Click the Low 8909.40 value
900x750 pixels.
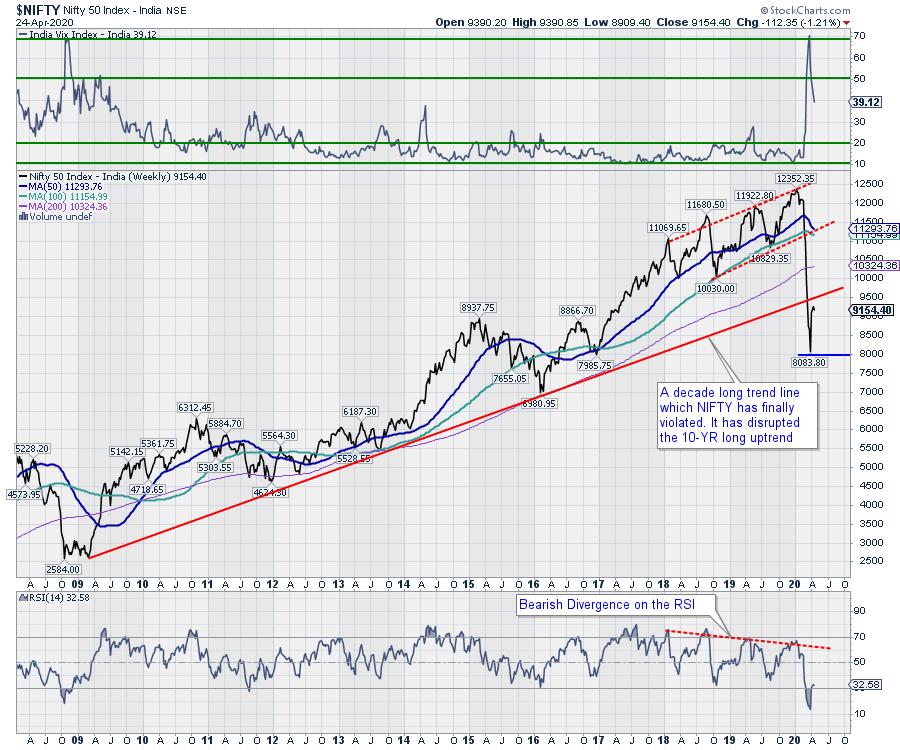coord(617,22)
